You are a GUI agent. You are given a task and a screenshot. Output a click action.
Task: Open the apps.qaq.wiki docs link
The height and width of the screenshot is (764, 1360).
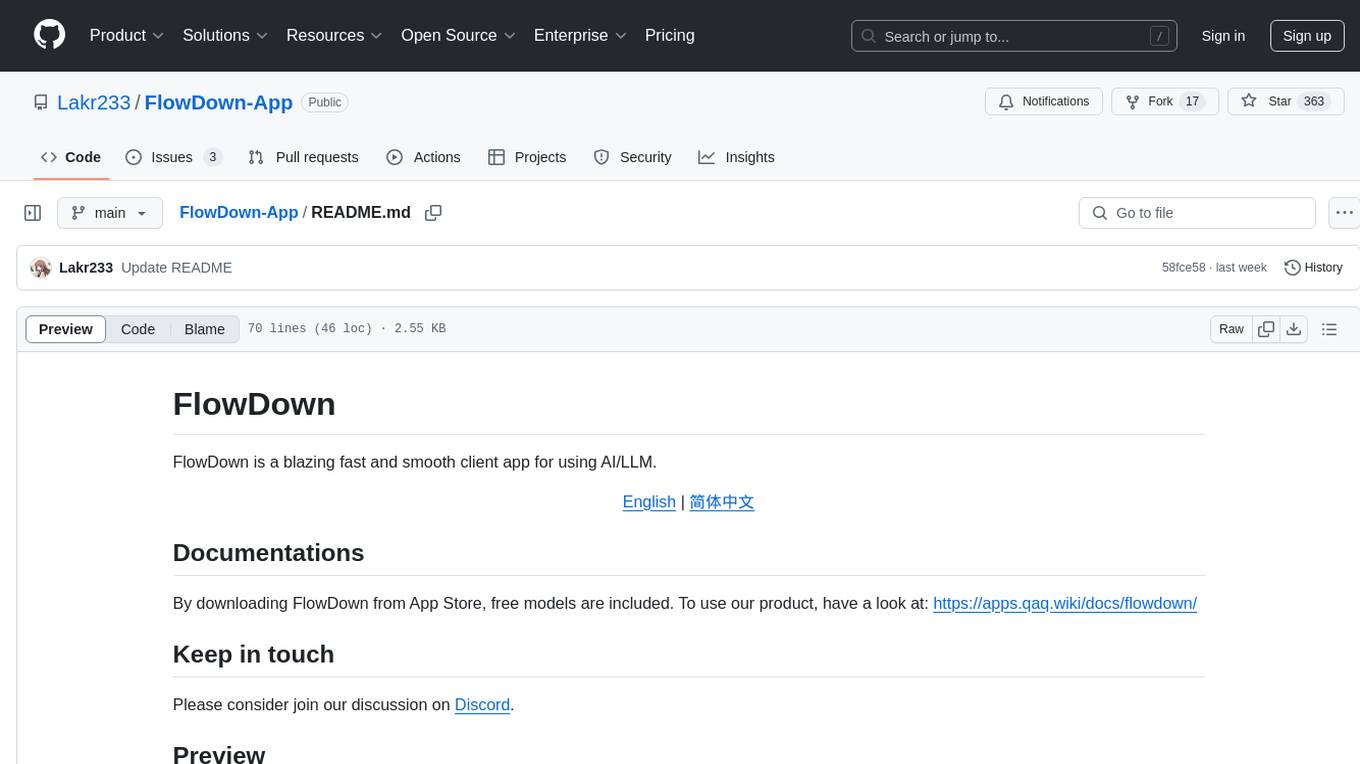pyautogui.click(x=1065, y=603)
